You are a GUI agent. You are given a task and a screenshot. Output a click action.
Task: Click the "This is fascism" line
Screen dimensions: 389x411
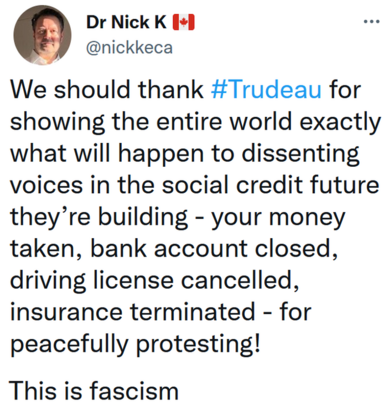94,391
